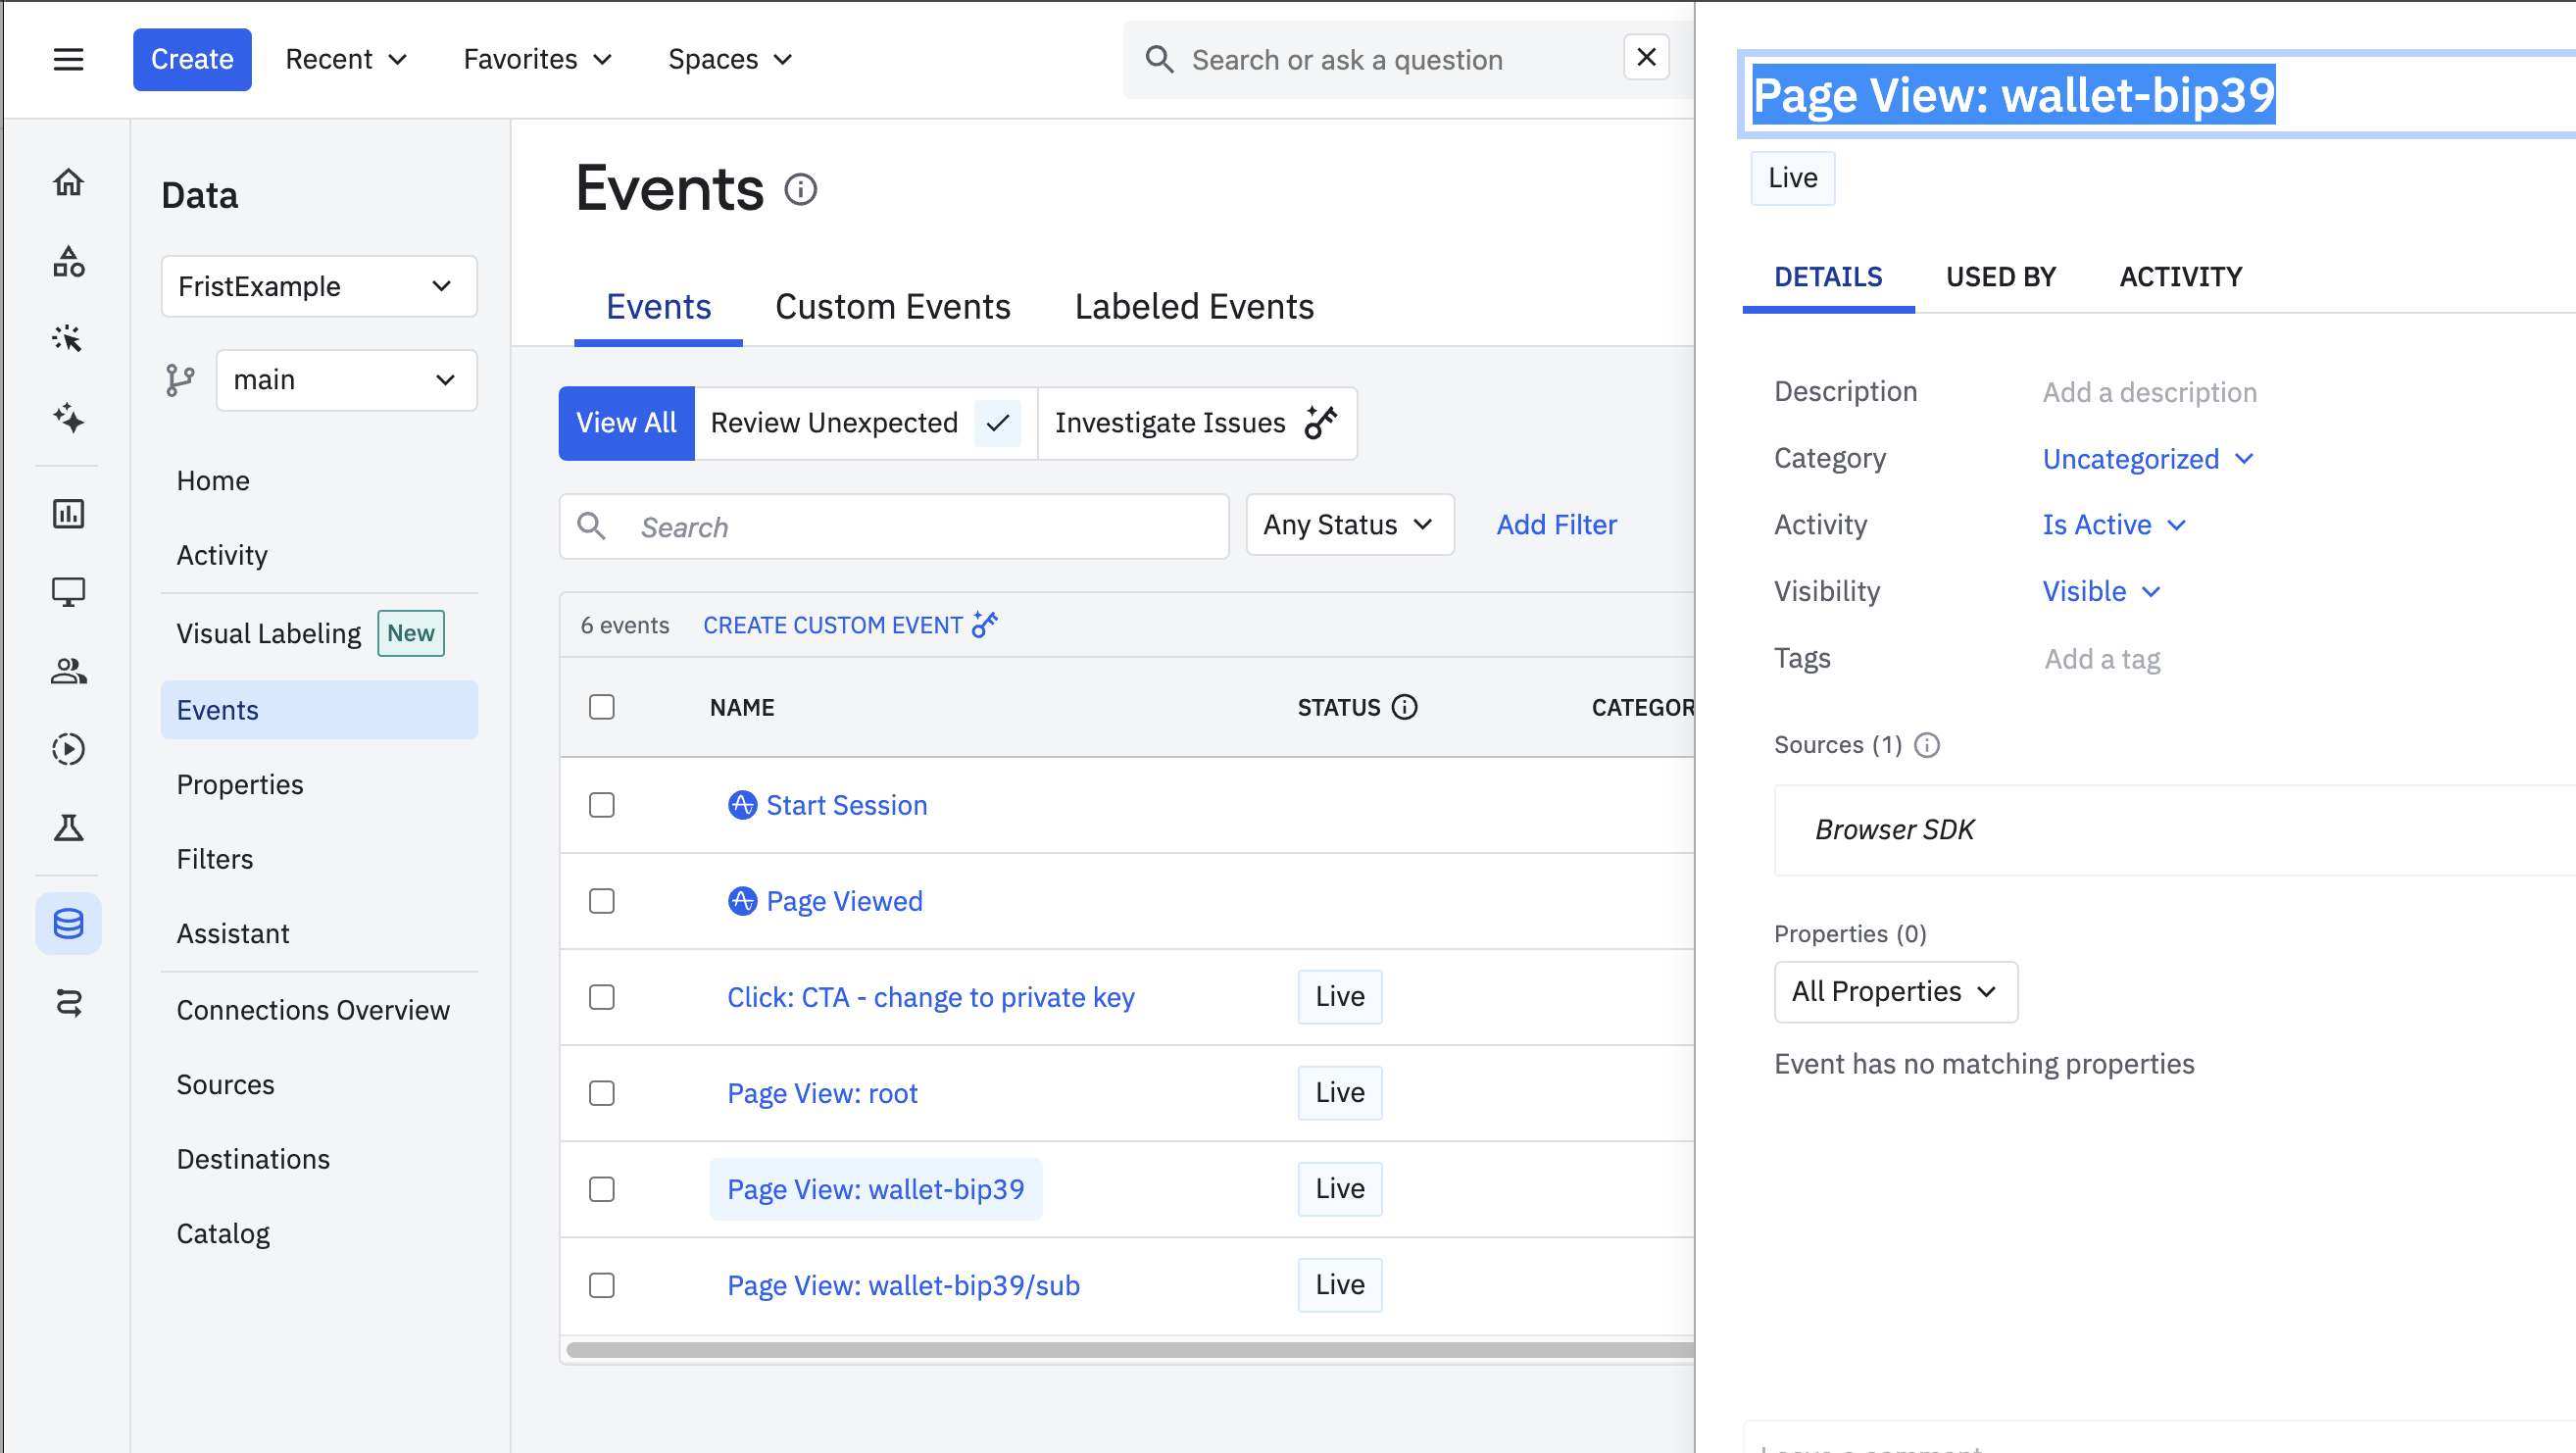This screenshot has width=2576, height=1453.
Task: Open the Visible visibility dropdown
Action: click(x=2101, y=591)
